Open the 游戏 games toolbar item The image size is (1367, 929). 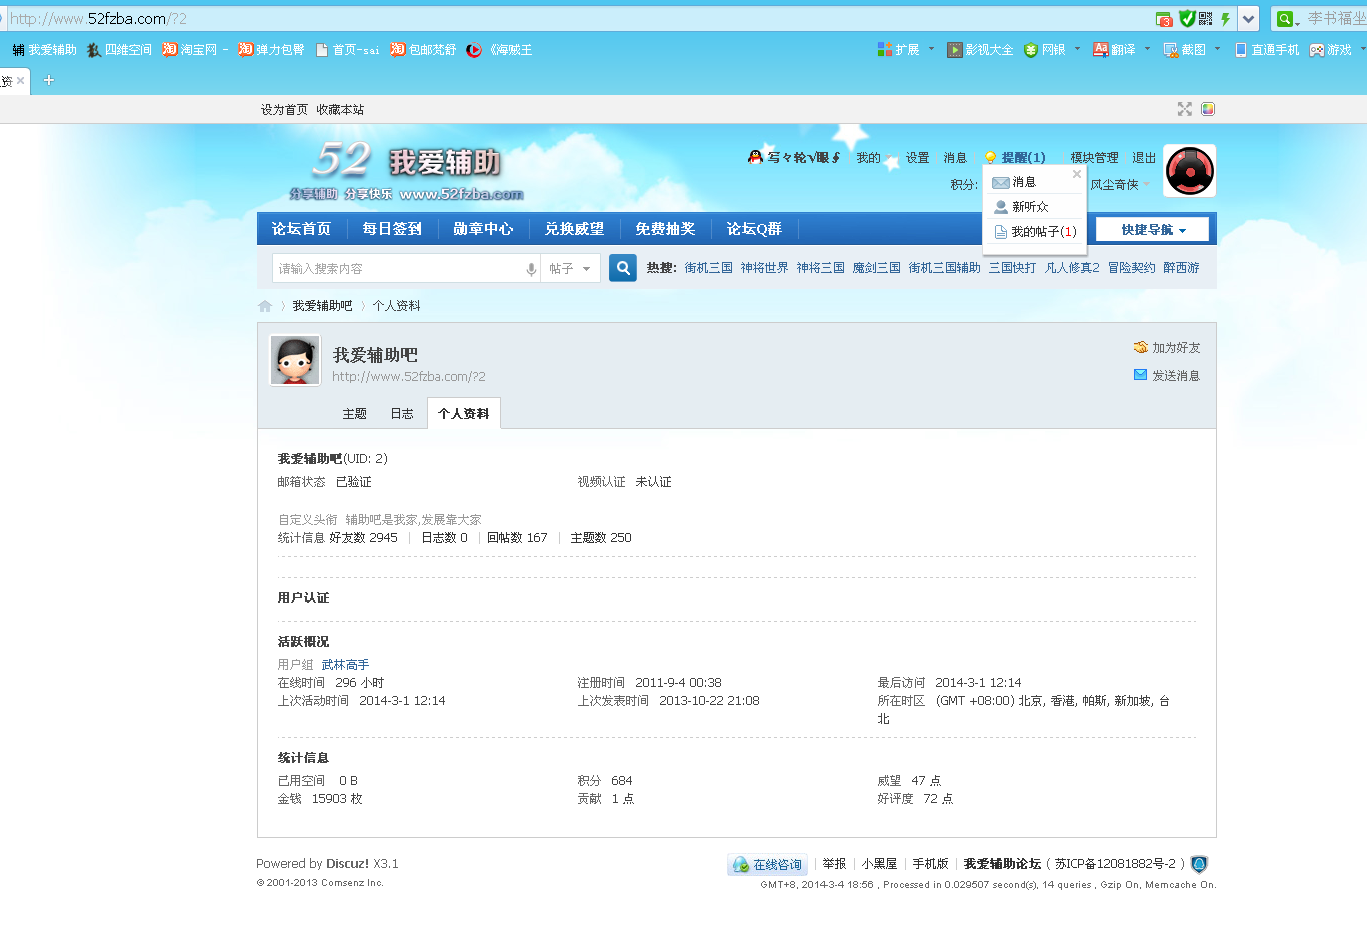click(x=1331, y=49)
